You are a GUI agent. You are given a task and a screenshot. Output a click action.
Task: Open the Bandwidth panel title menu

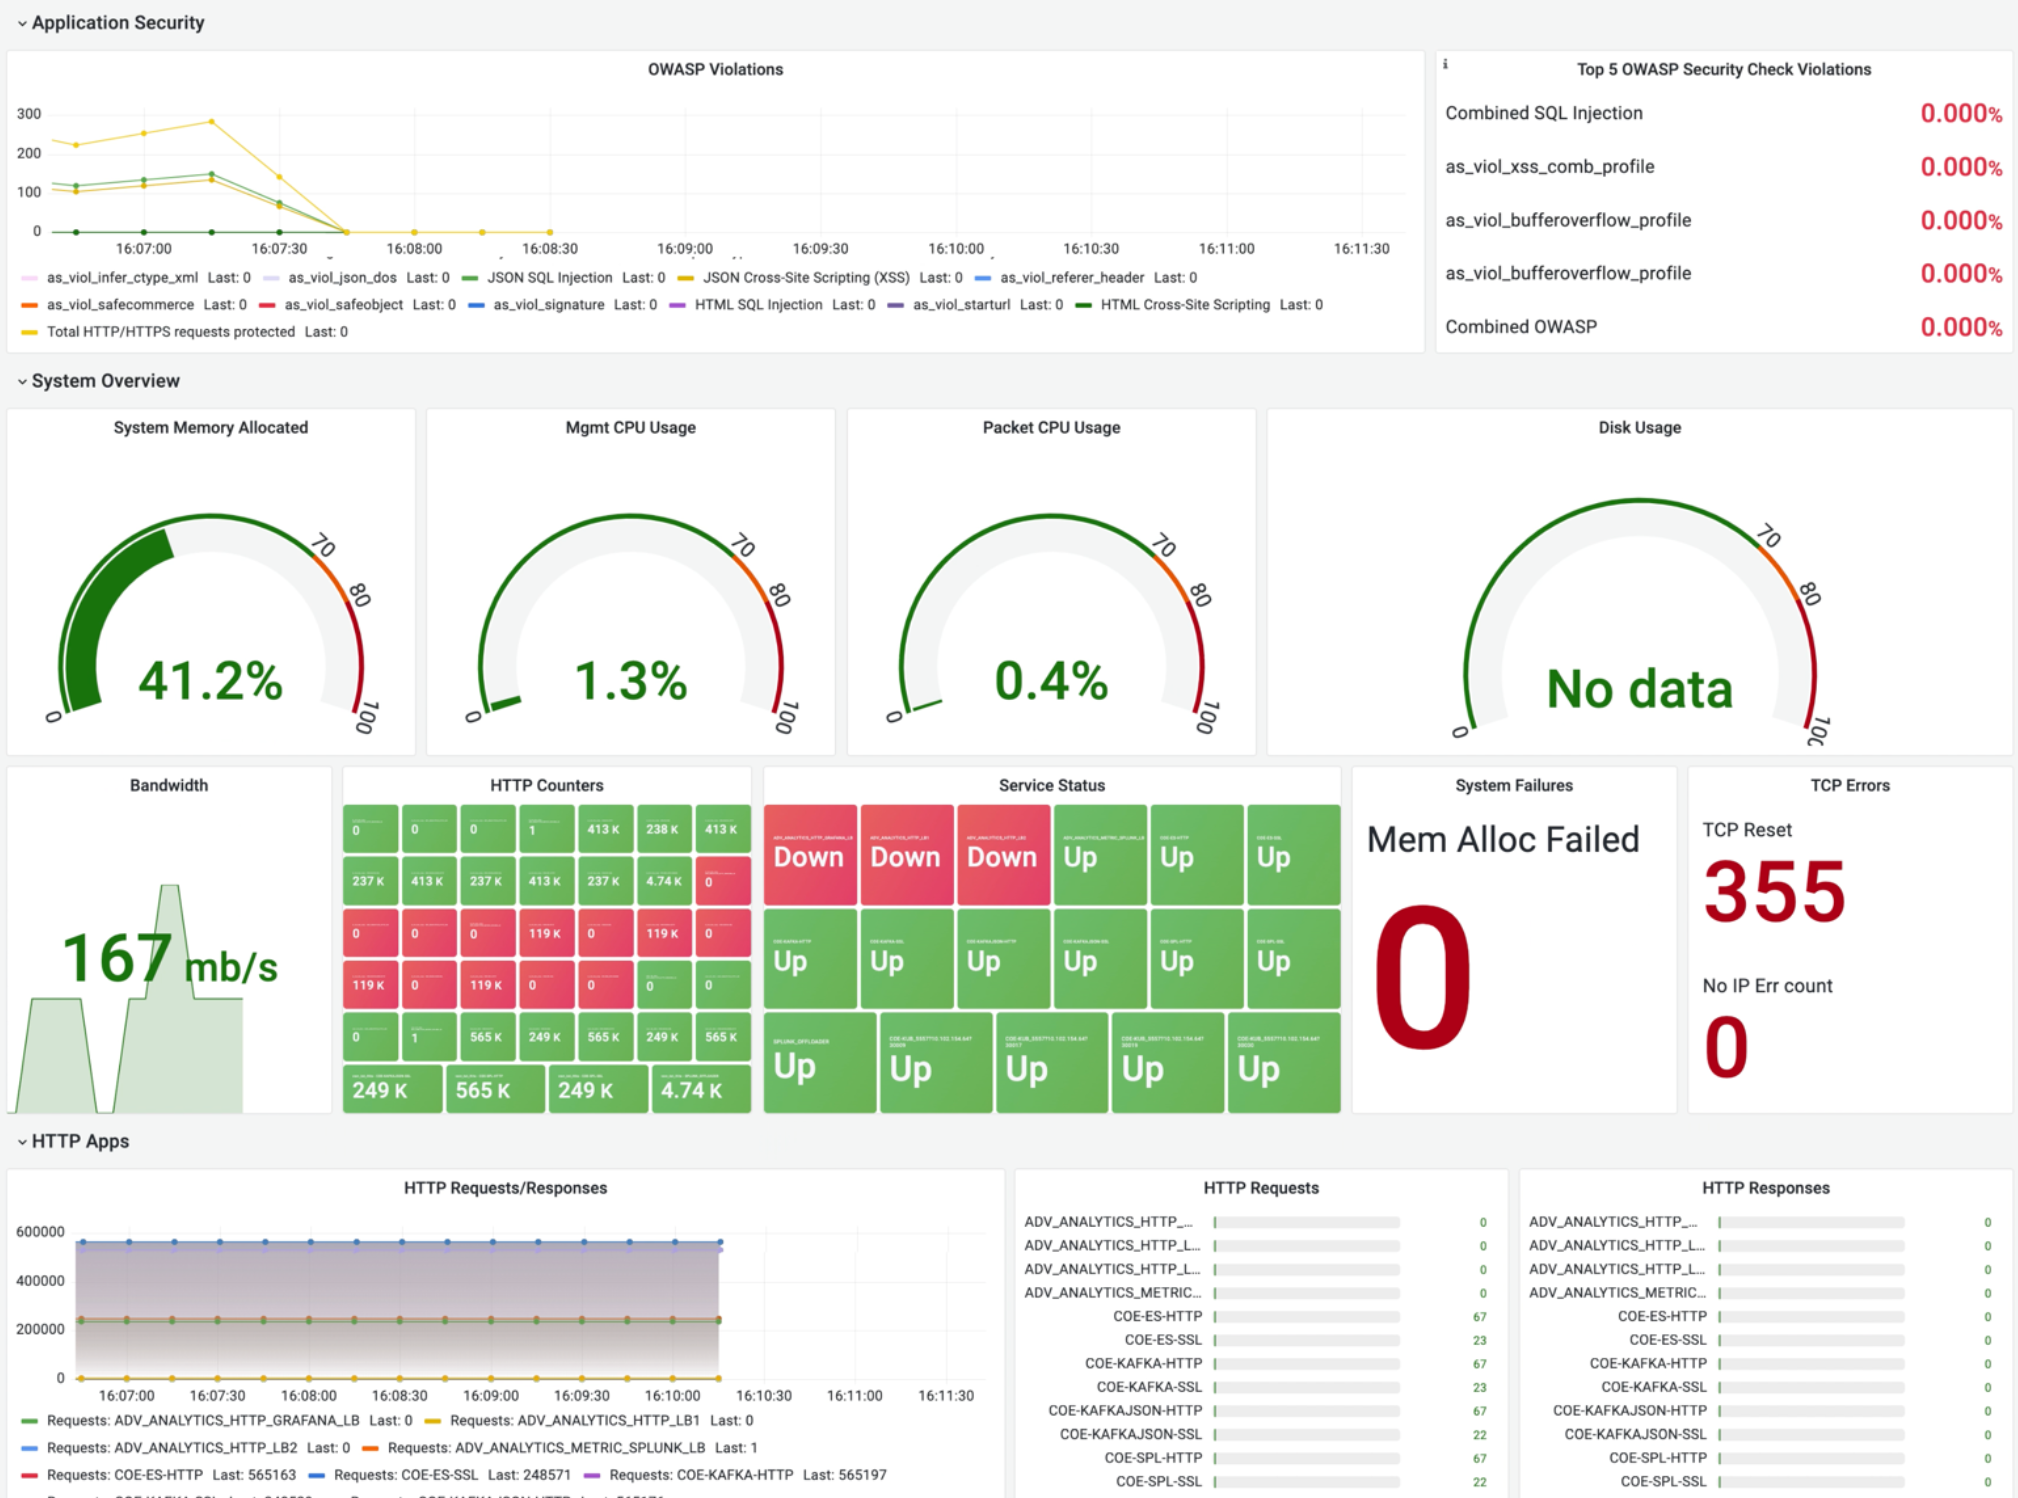point(169,785)
